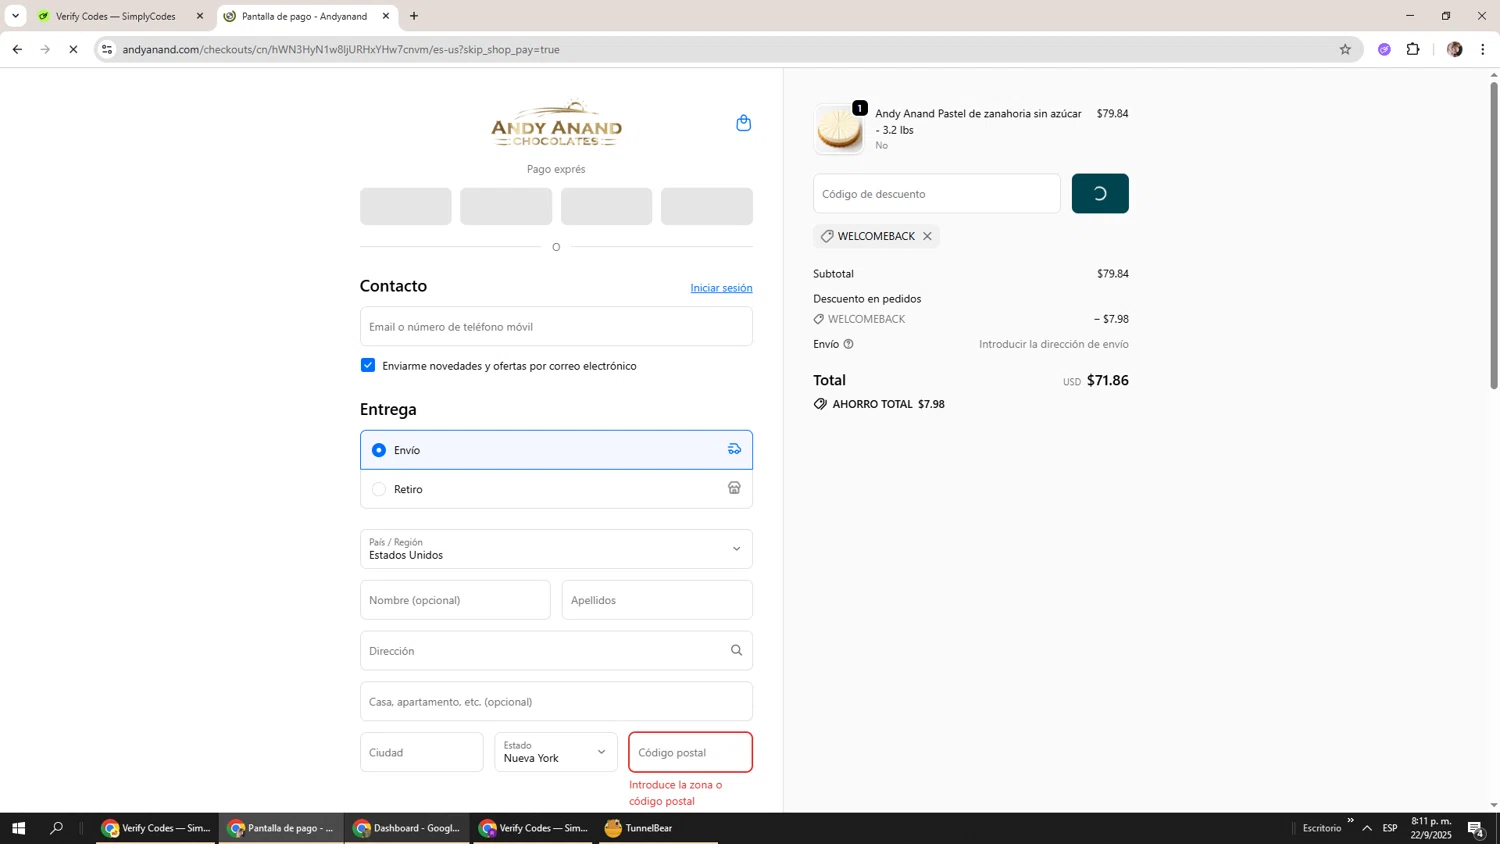The image size is (1500, 844).
Task: Bookmark this page with the star icon
Action: (x=1345, y=49)
